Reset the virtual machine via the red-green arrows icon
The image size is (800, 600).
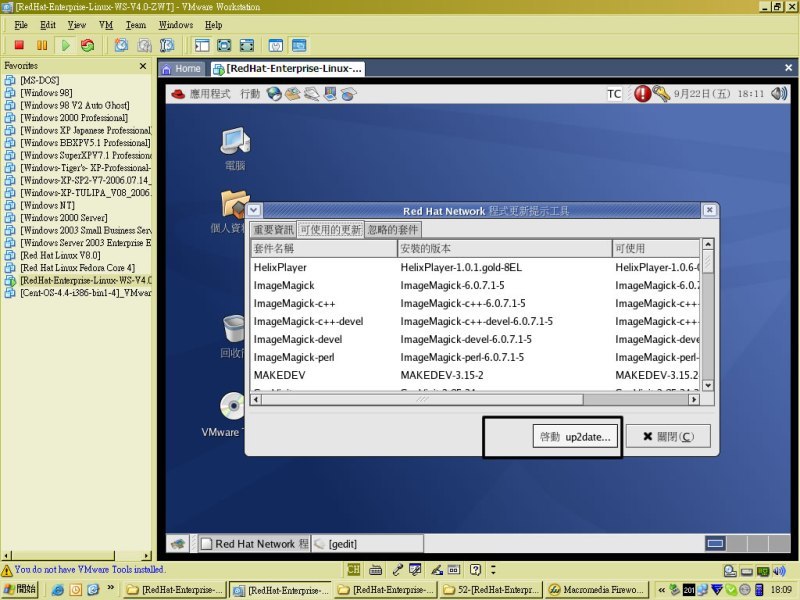tap(88, 45)
